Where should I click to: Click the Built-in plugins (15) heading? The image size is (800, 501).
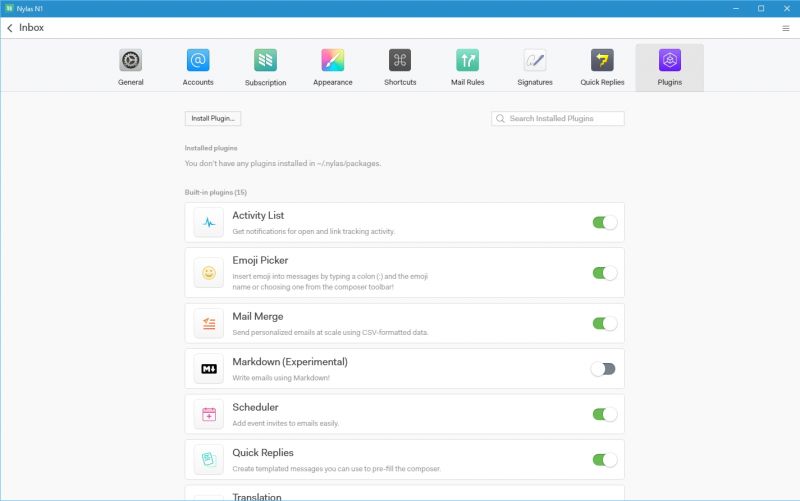[216, 192]
